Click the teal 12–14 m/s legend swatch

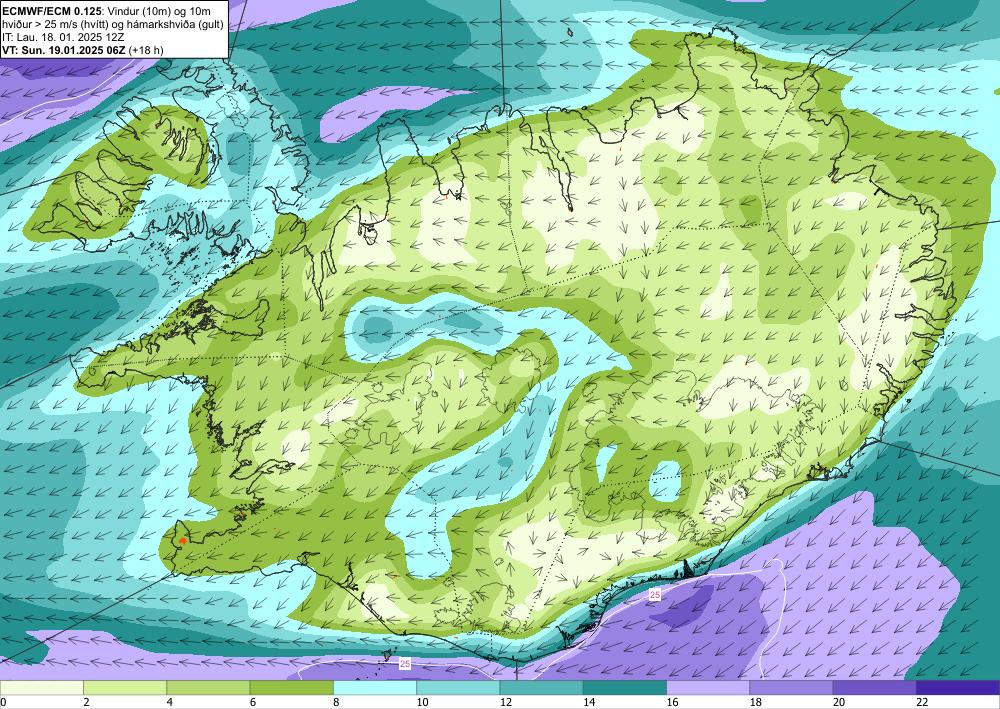541,688
